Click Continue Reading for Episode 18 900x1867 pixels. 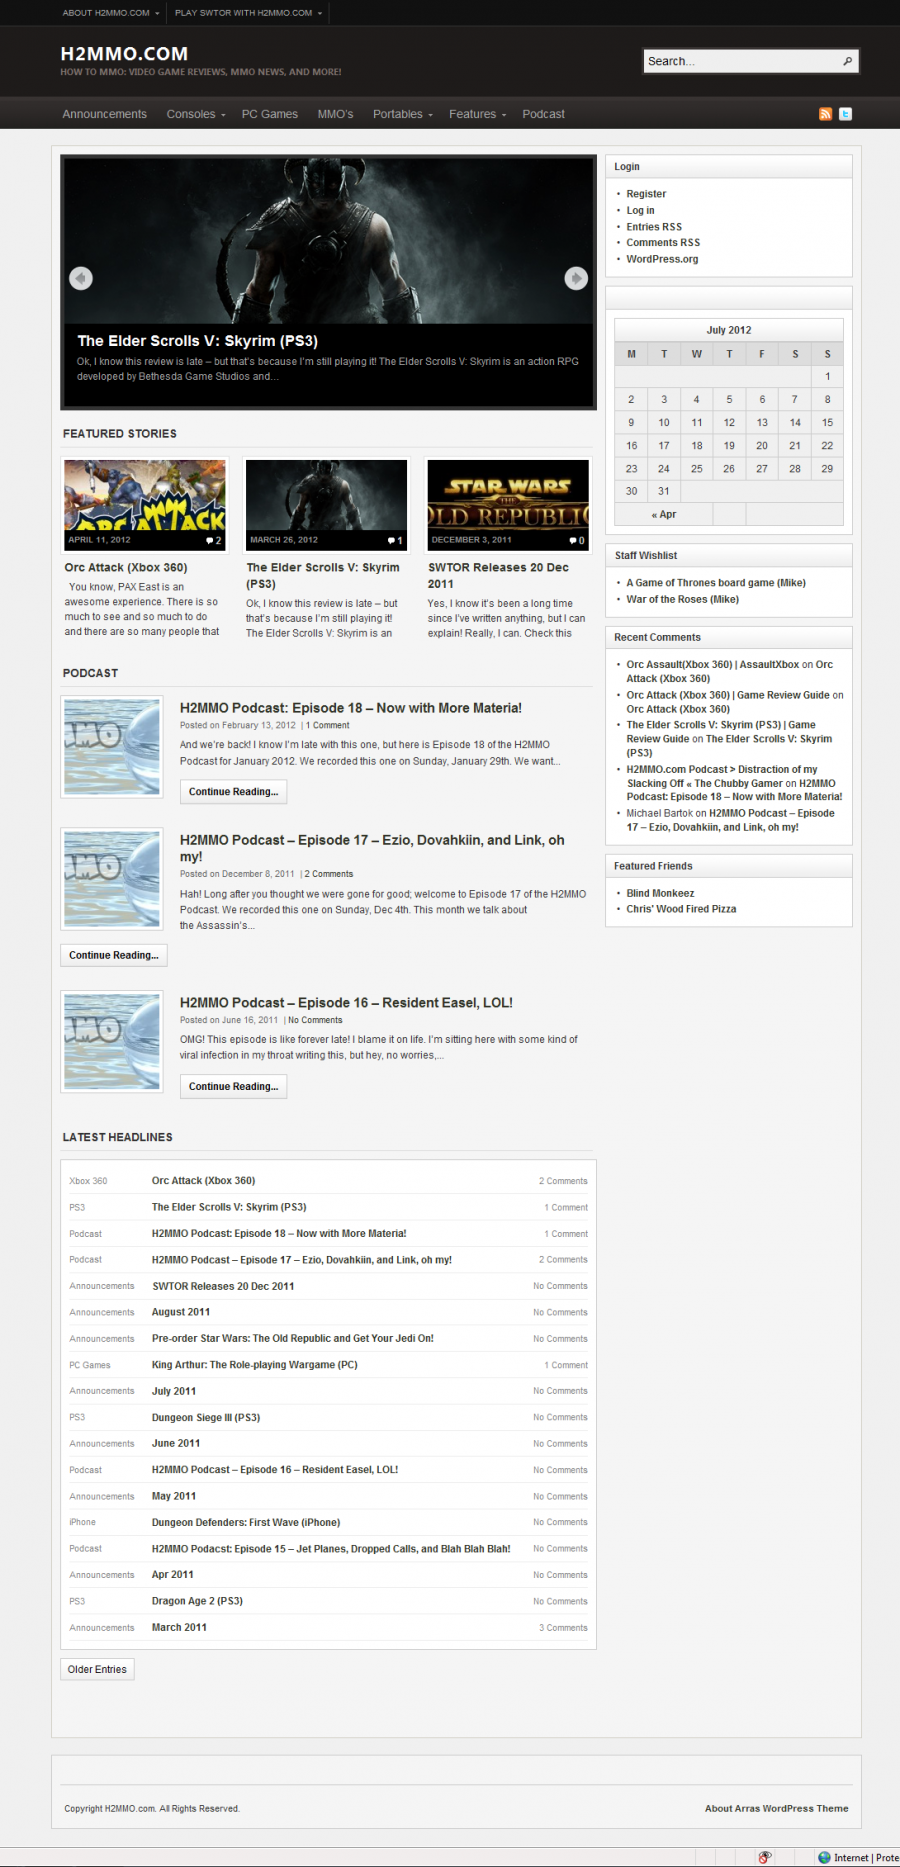(233, 792)
